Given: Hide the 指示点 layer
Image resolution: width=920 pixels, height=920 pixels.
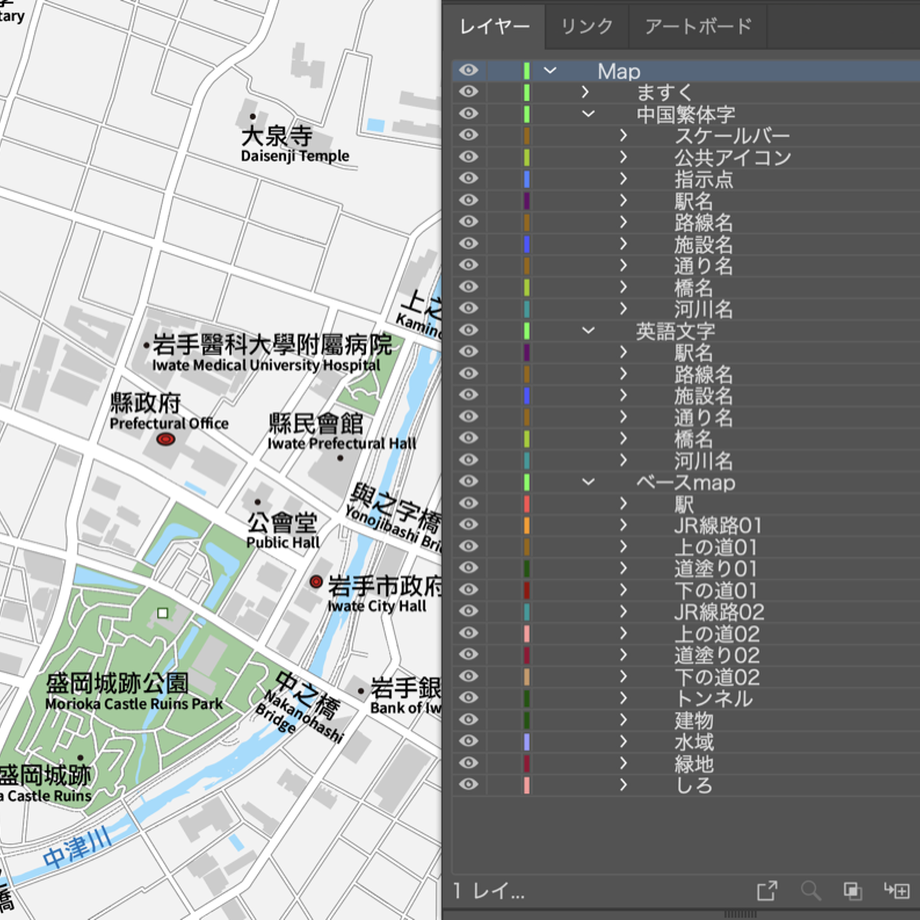Looking at the screenshot, I should 468,178.
